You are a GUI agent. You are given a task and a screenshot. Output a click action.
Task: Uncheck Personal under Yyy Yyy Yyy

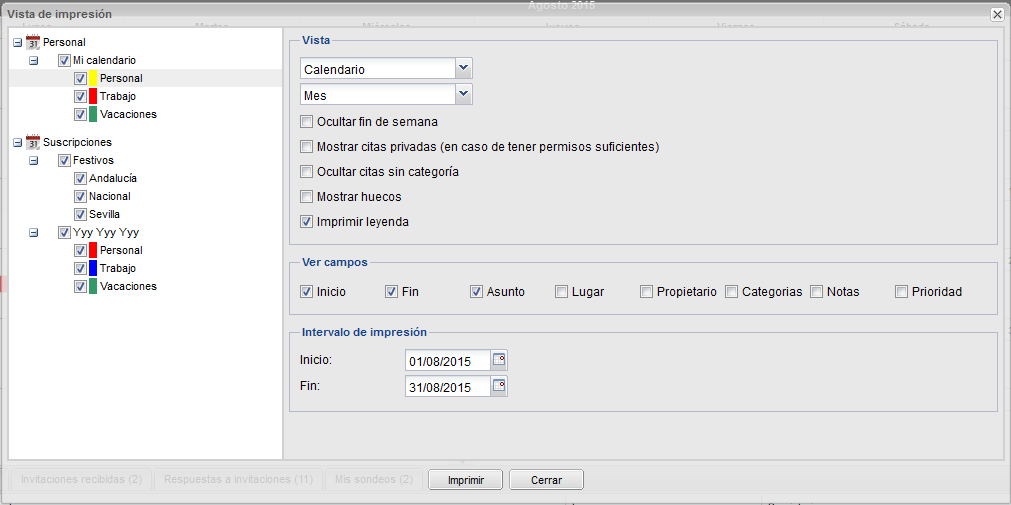(80, 250)
